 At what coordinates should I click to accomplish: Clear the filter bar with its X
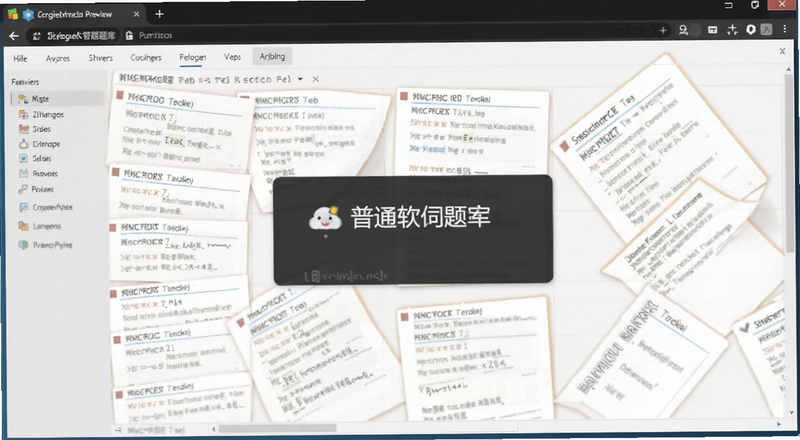316,79
